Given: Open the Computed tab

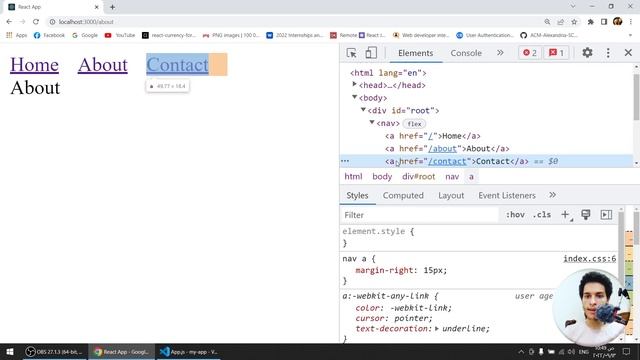Looking at the screenshot, I should click(x=403, y=196).
